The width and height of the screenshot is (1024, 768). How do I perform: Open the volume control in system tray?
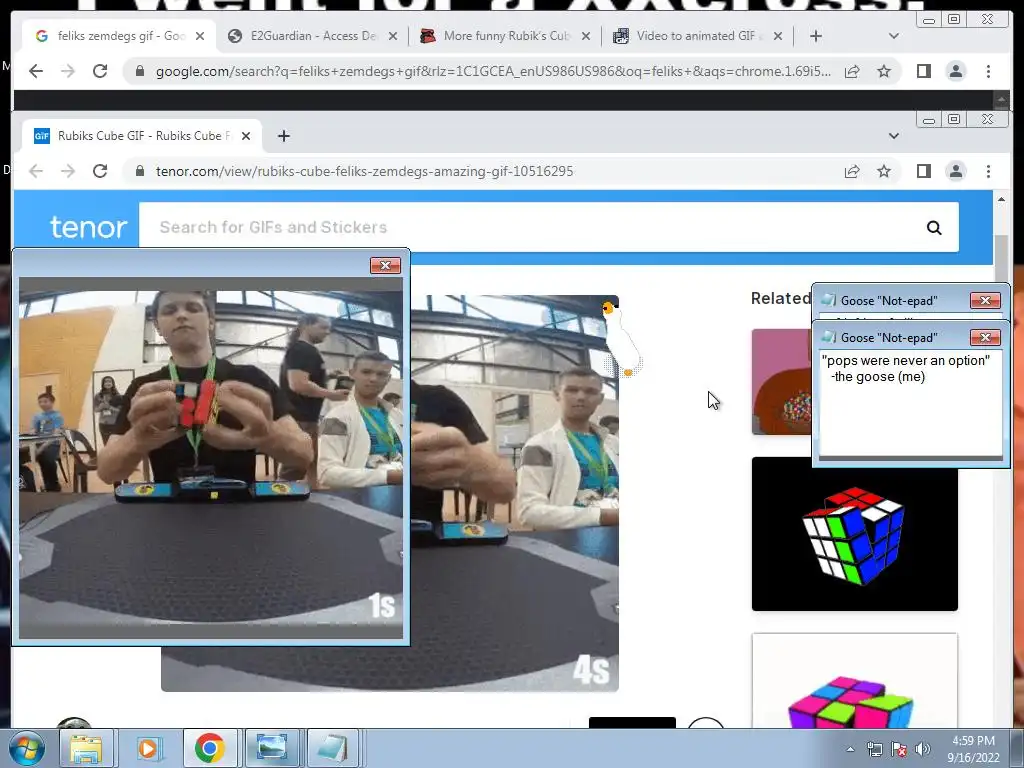pos(923,749)
